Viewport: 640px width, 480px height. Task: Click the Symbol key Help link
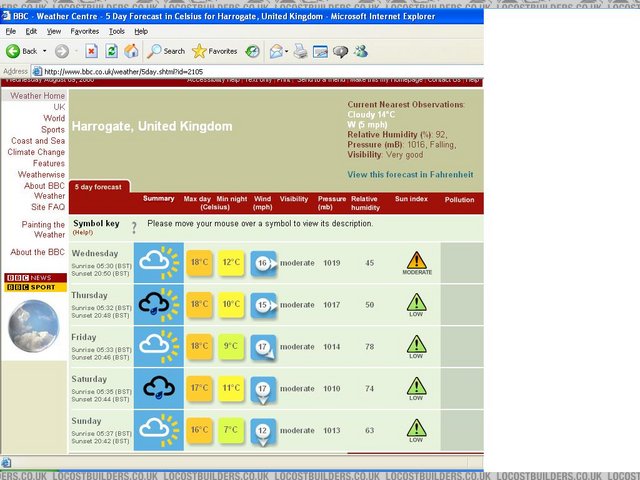(83, 233)
